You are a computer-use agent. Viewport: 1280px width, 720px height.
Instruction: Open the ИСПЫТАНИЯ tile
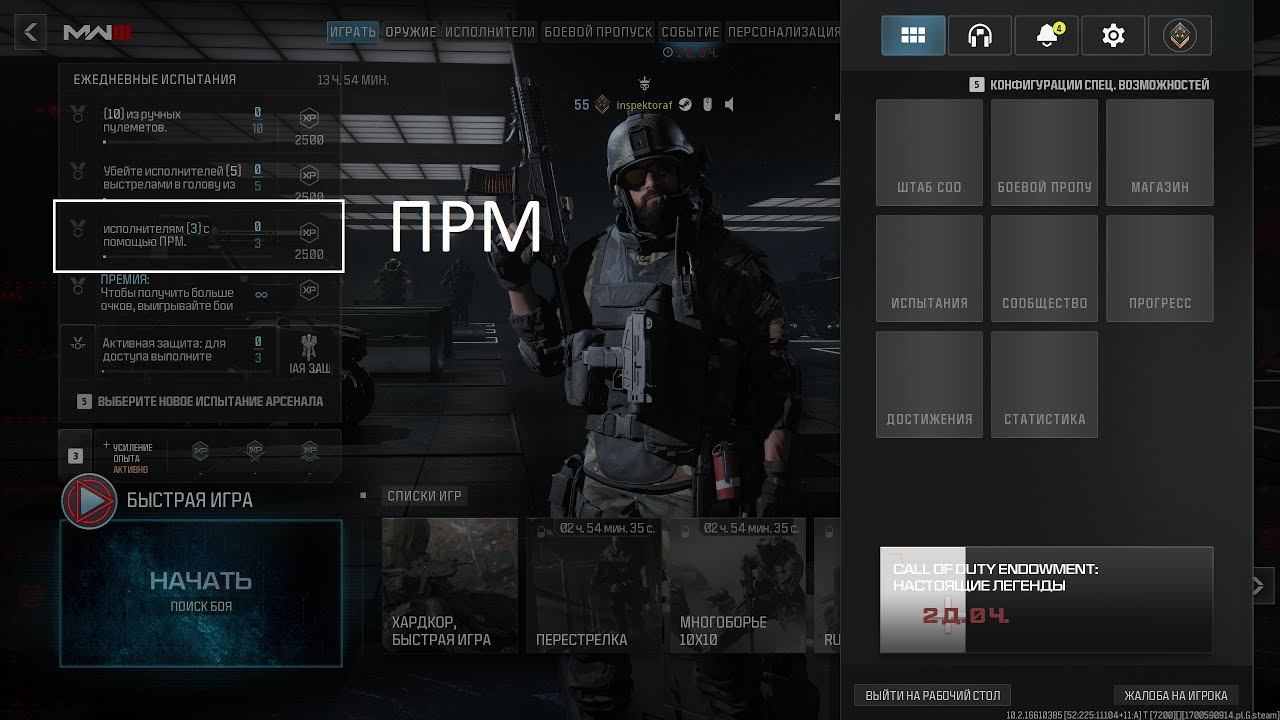tap(929, 268)
